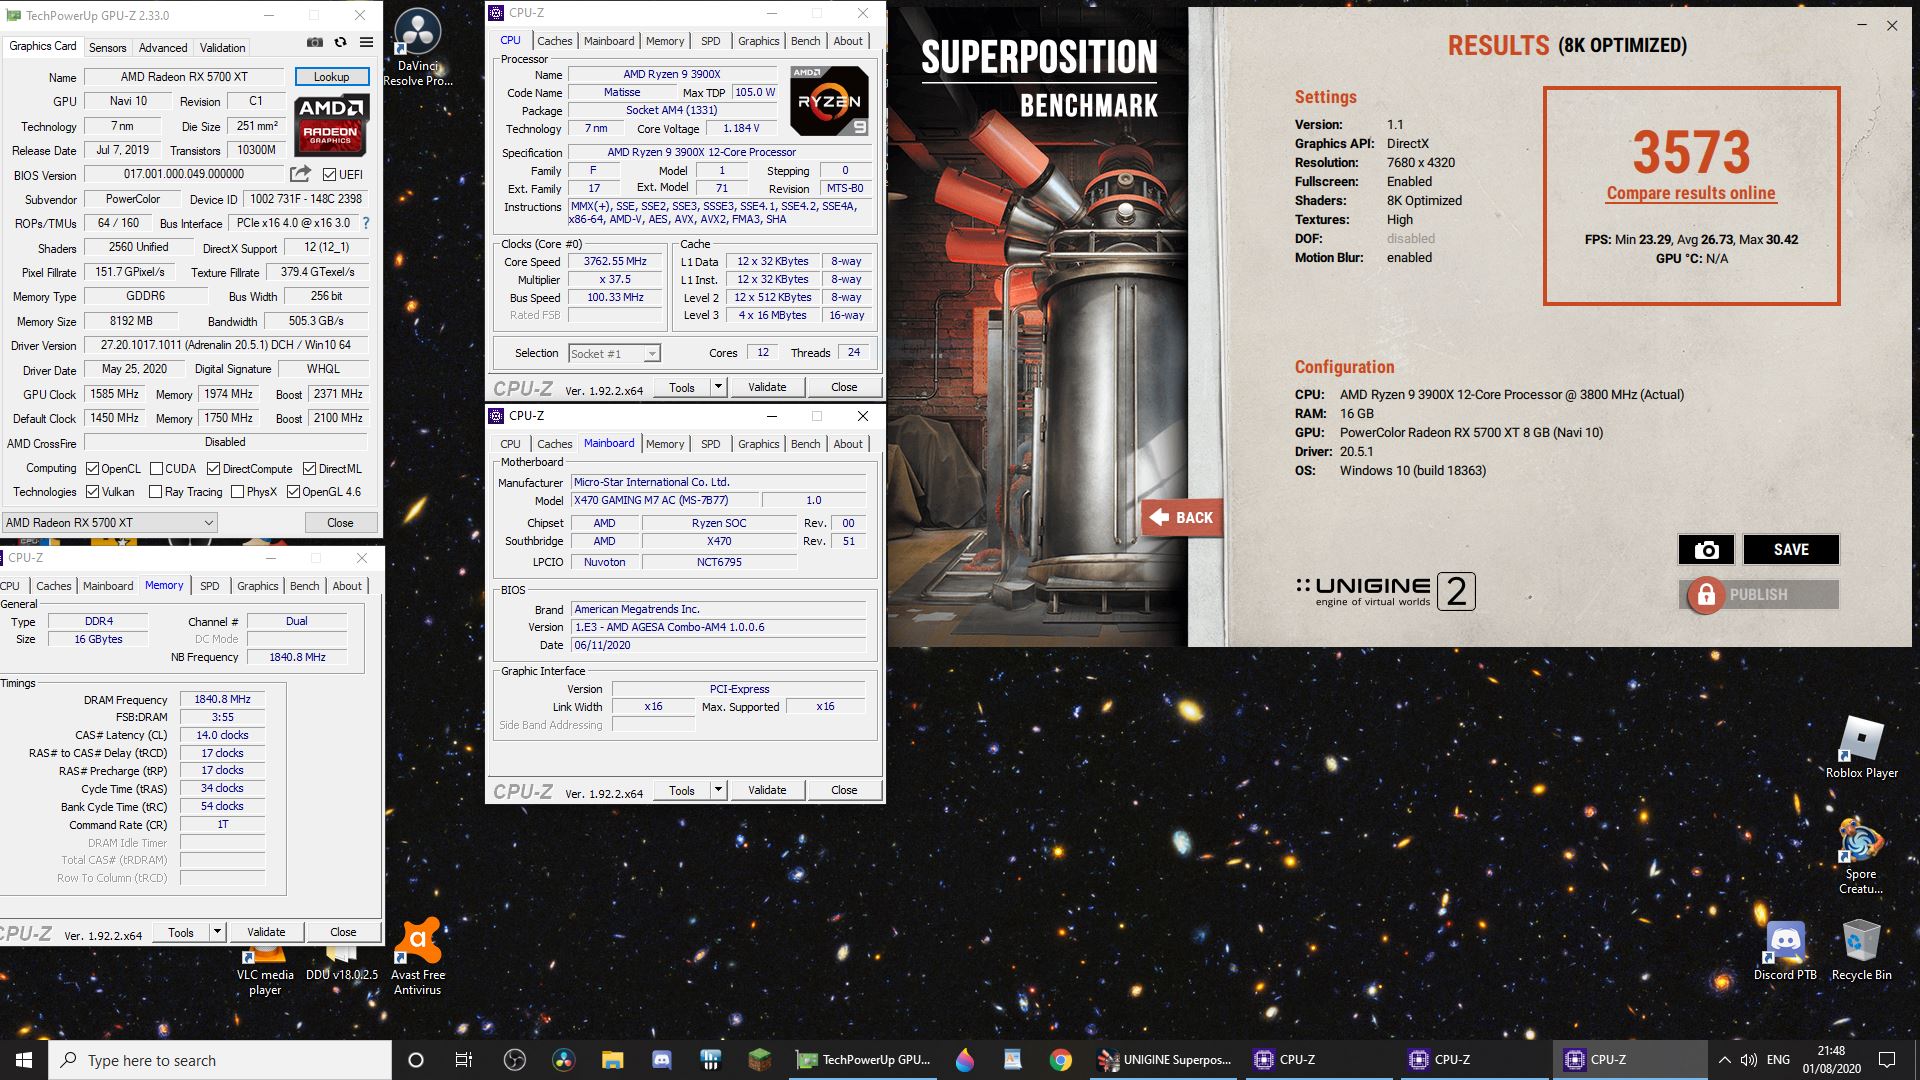Open SPD tab in CPU-Z Mainboard window
This screenshot has width=1920, height=1080.
coord(710,444)
